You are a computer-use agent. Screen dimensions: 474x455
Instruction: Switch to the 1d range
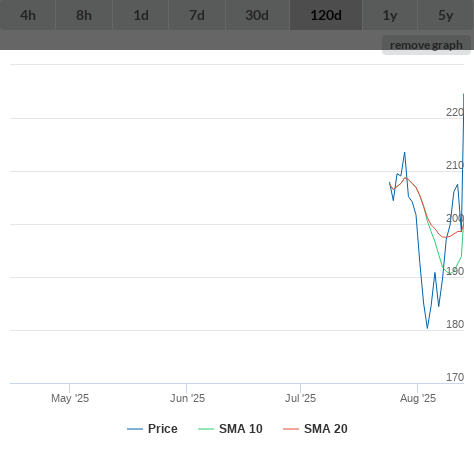tap(141, 15)
